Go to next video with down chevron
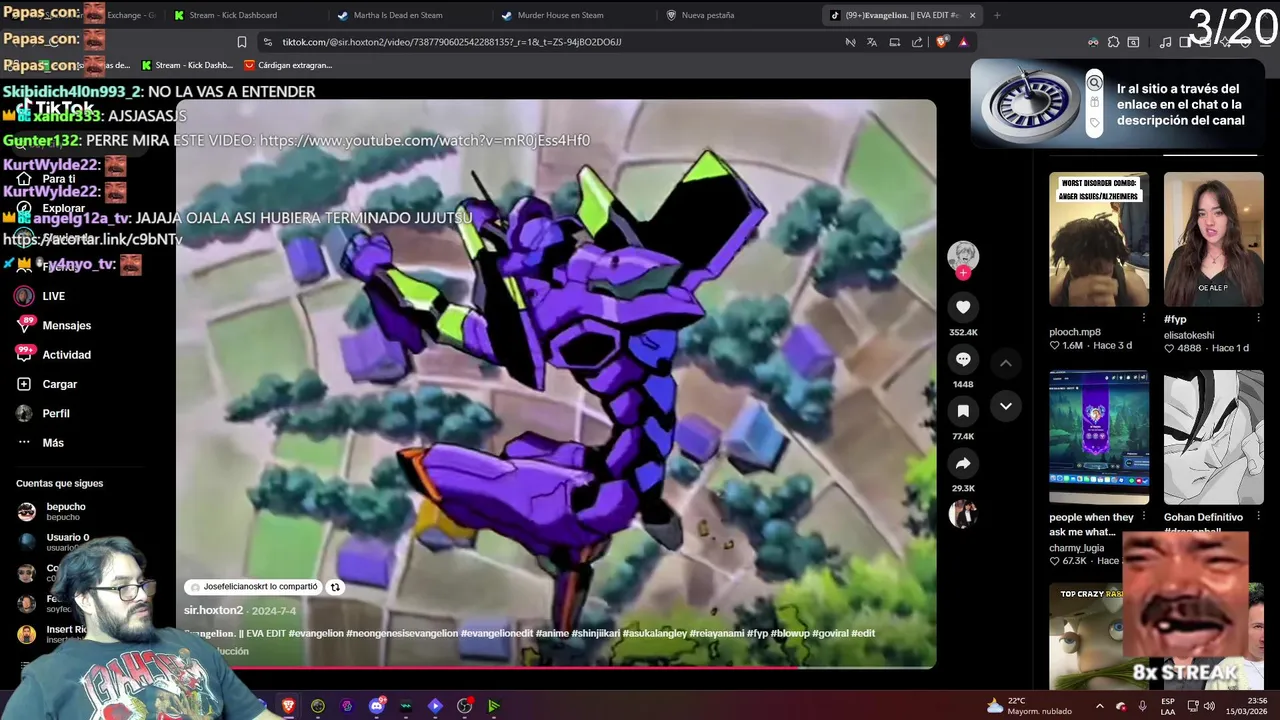Screen dimensions: 1280x720 (1006, 406)
